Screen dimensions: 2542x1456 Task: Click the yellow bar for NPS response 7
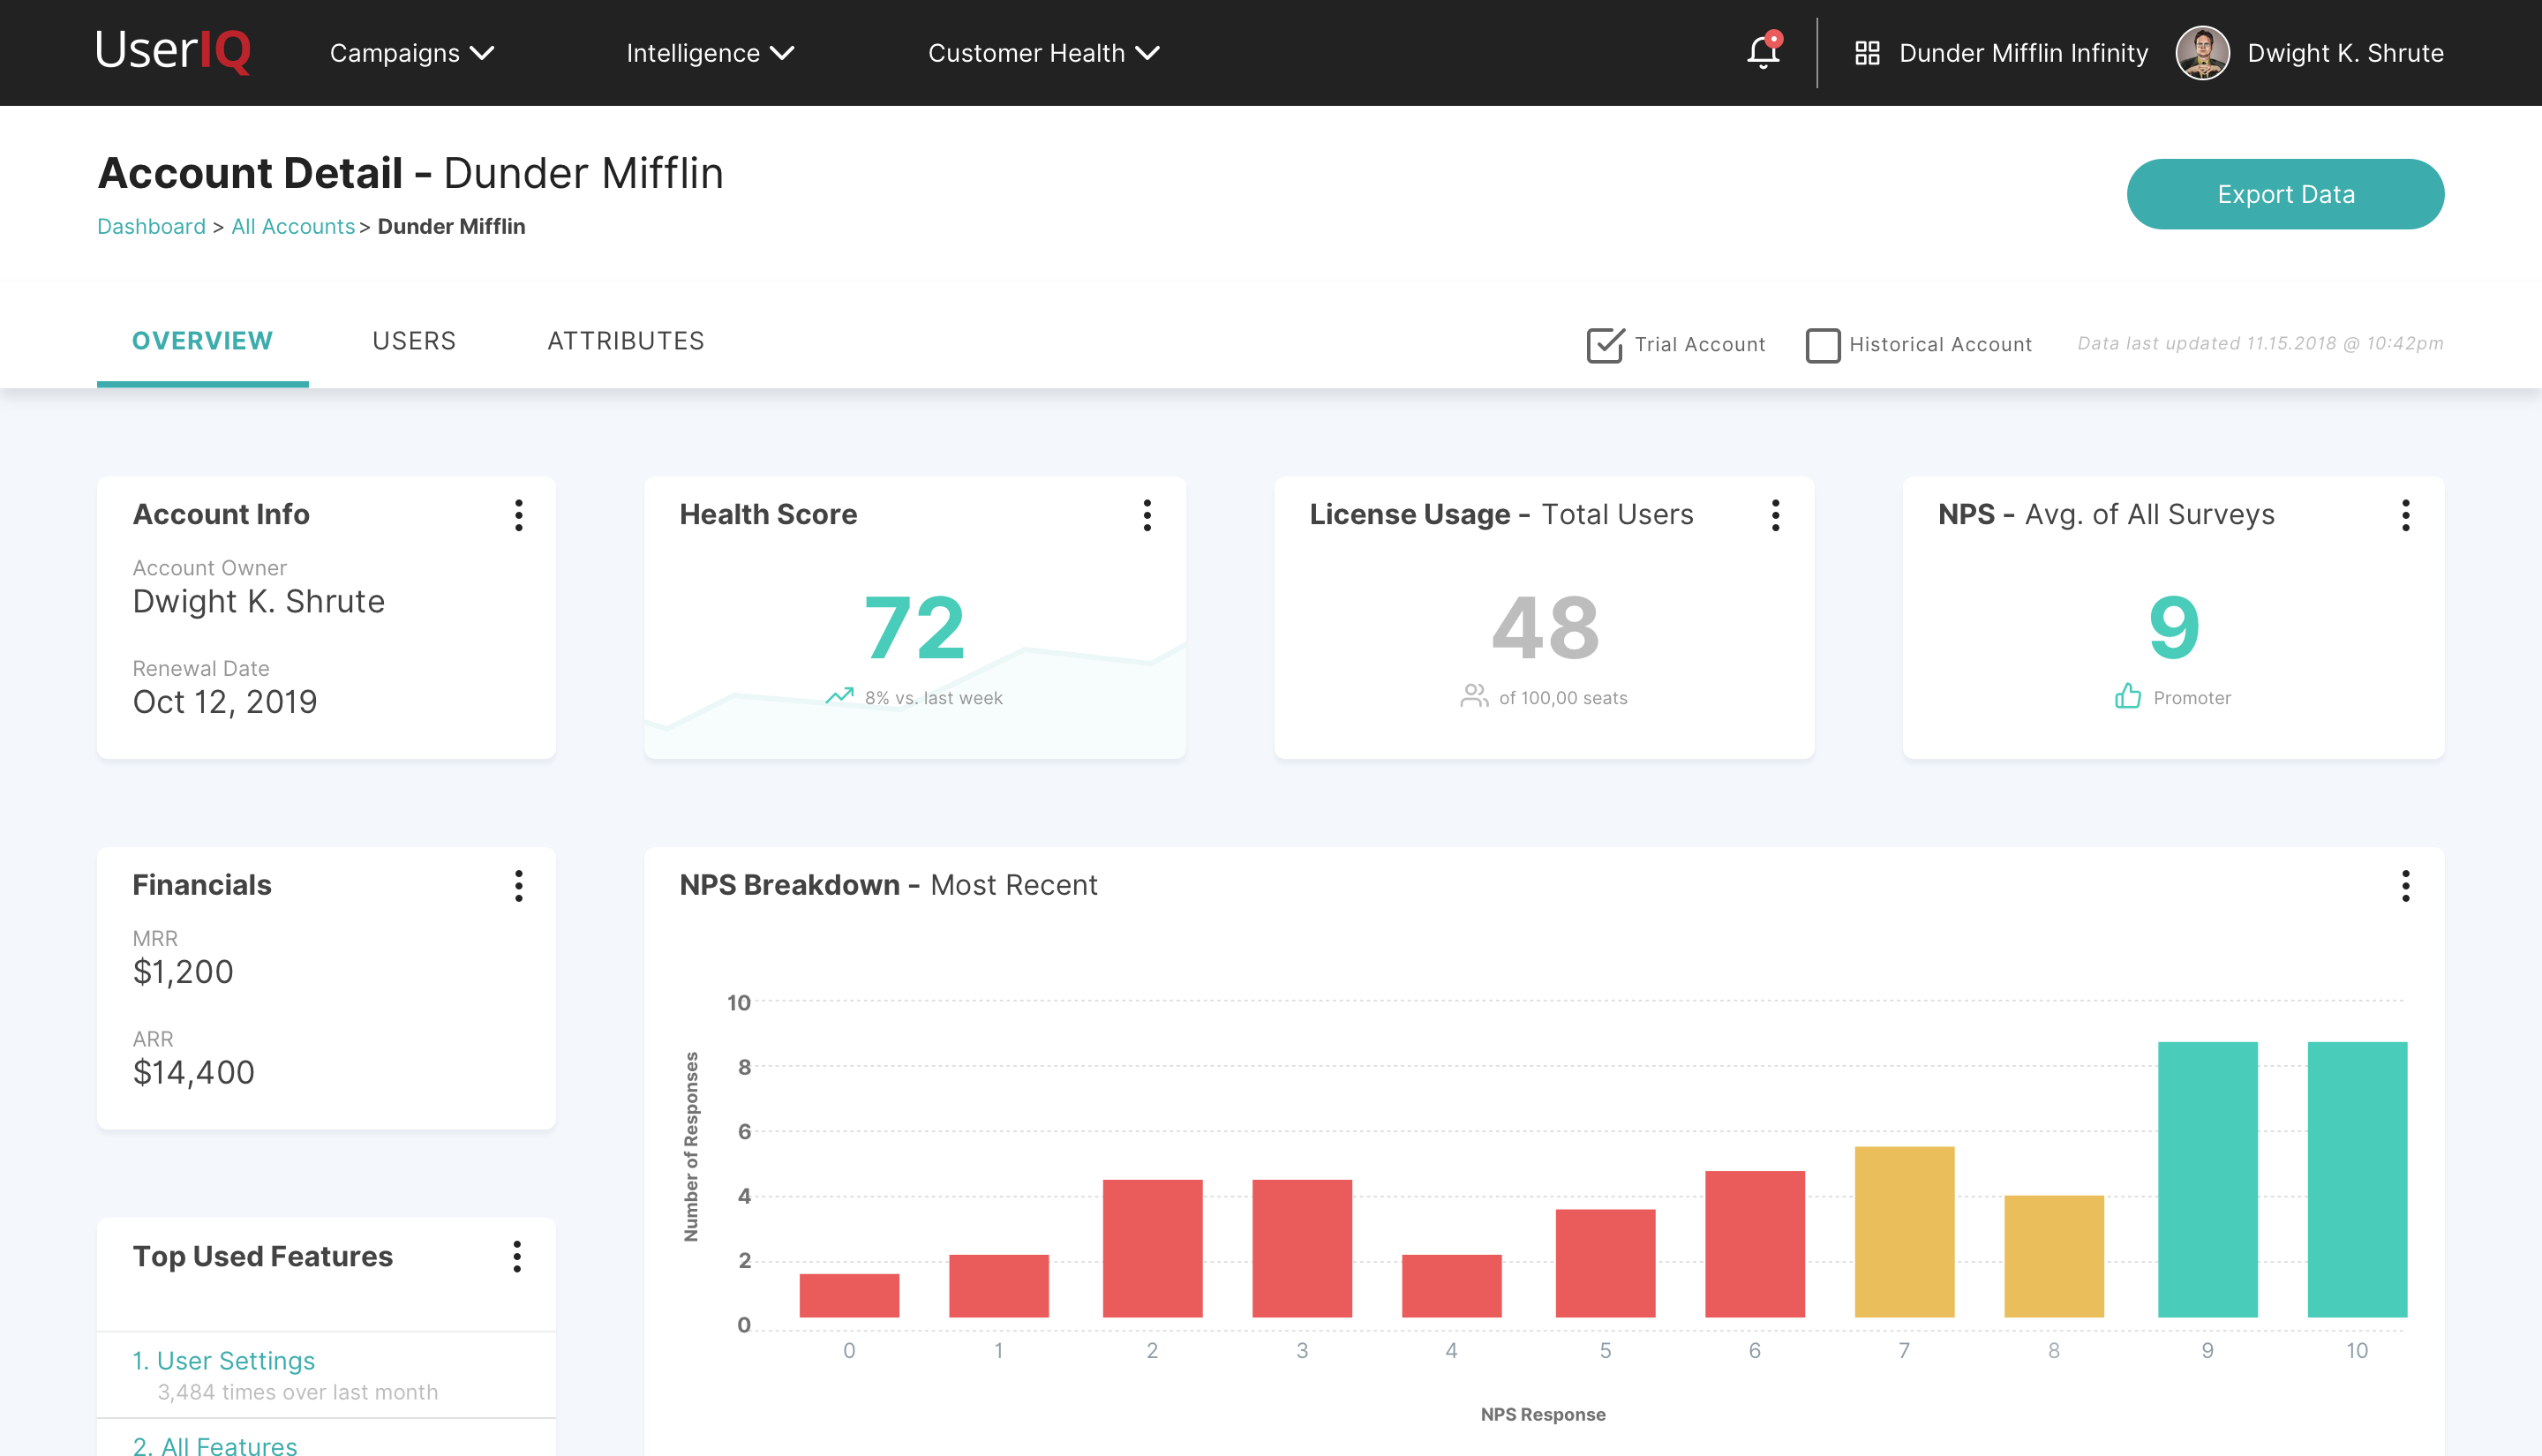[1904, 1232]
